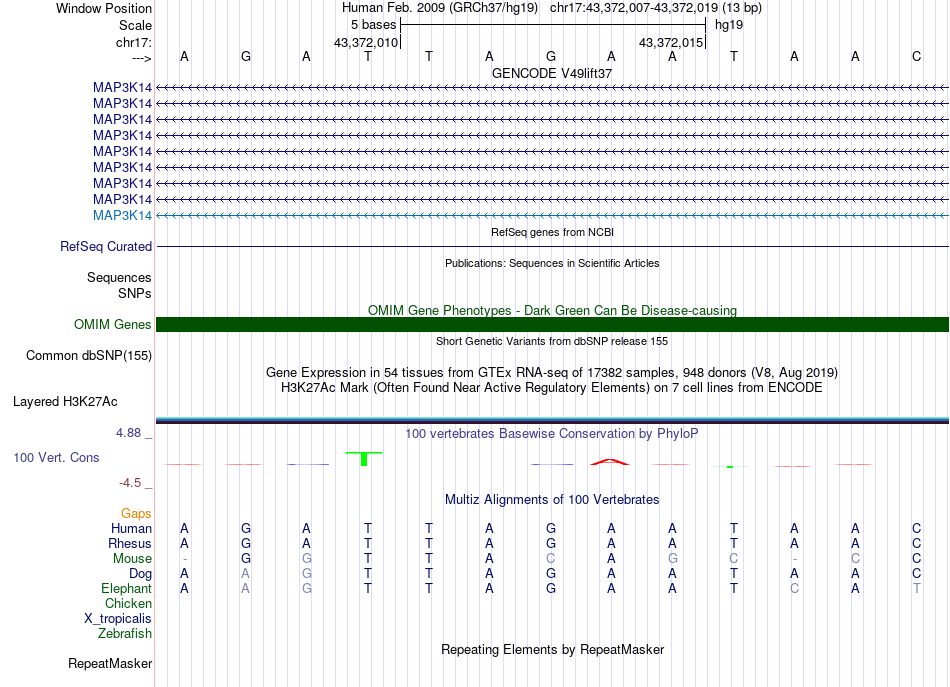Click the topmost MAP3K14 transcript label
This screenshot has height=687, width=950.
click(122, 87)
